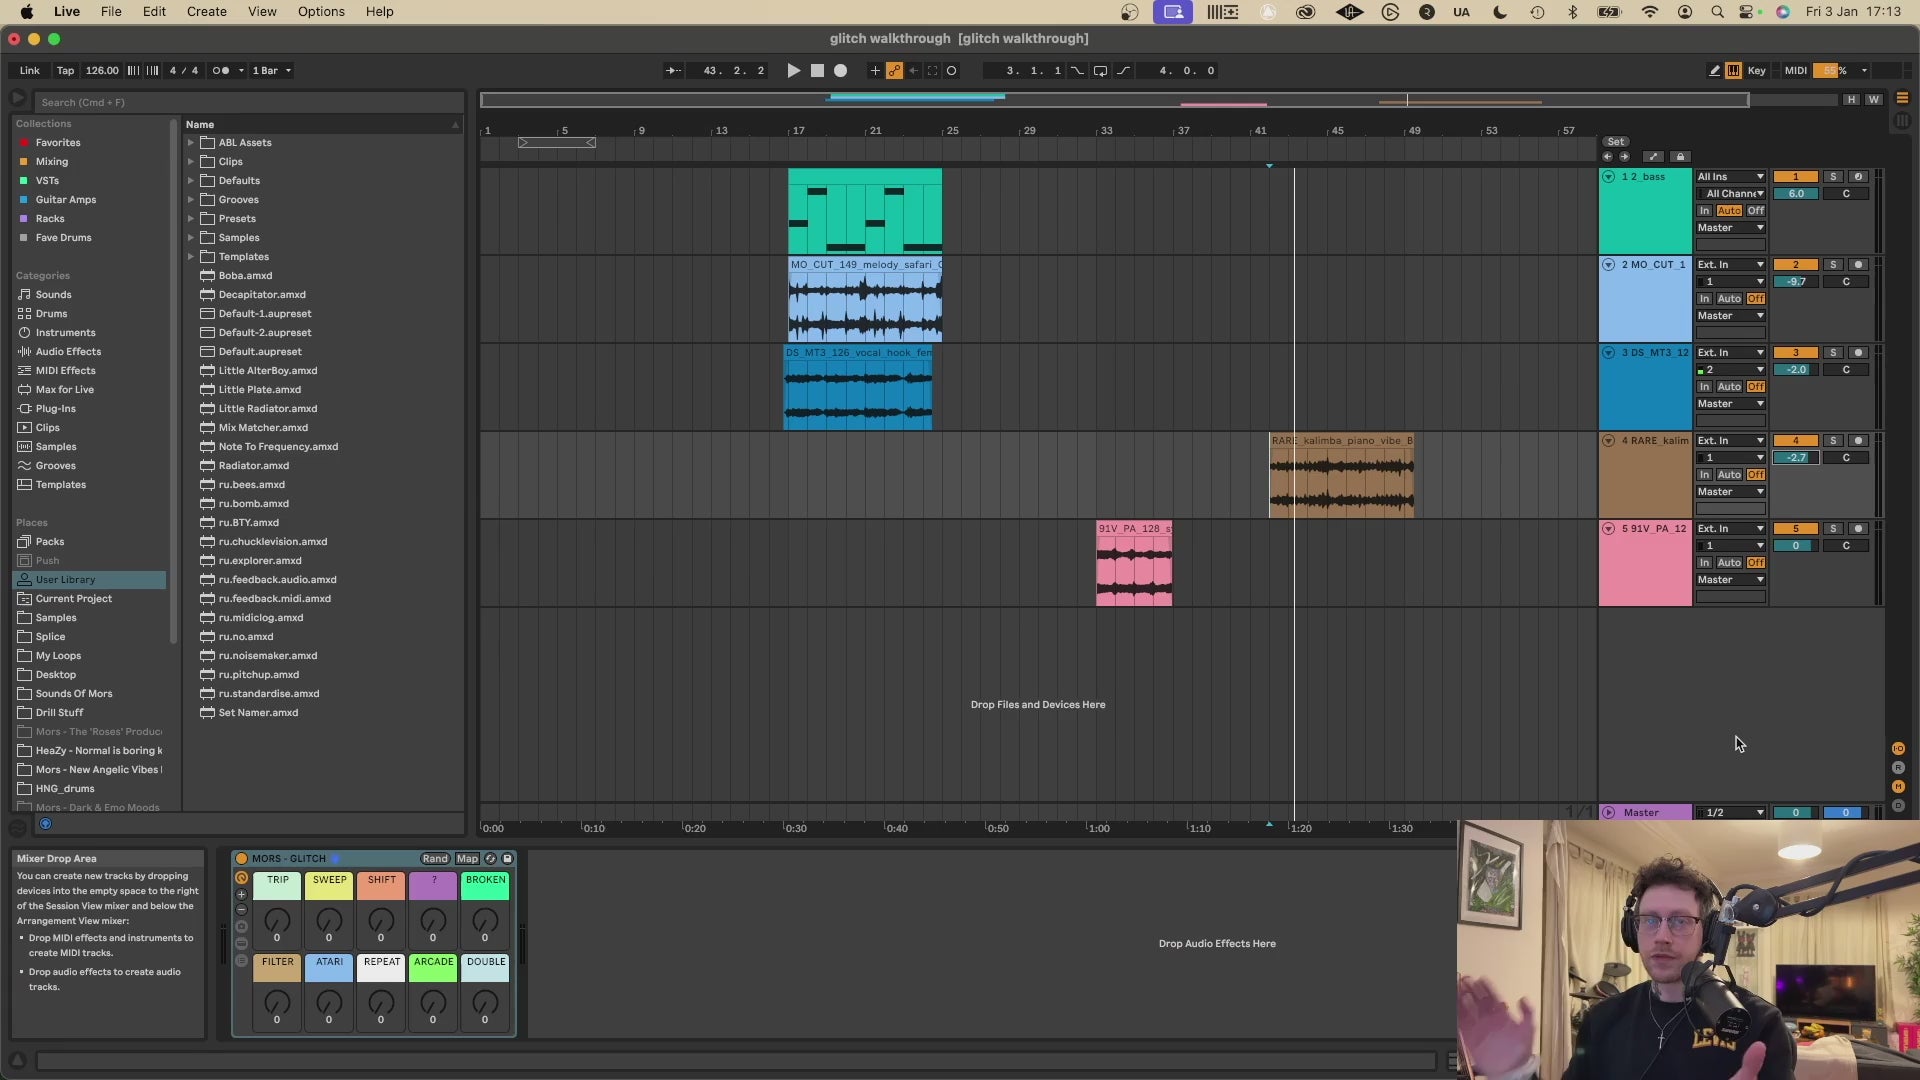The image size is (1920, 1080).
Task: Open the Ext. In input dropdown on track 2
Action: (1731, 265)
